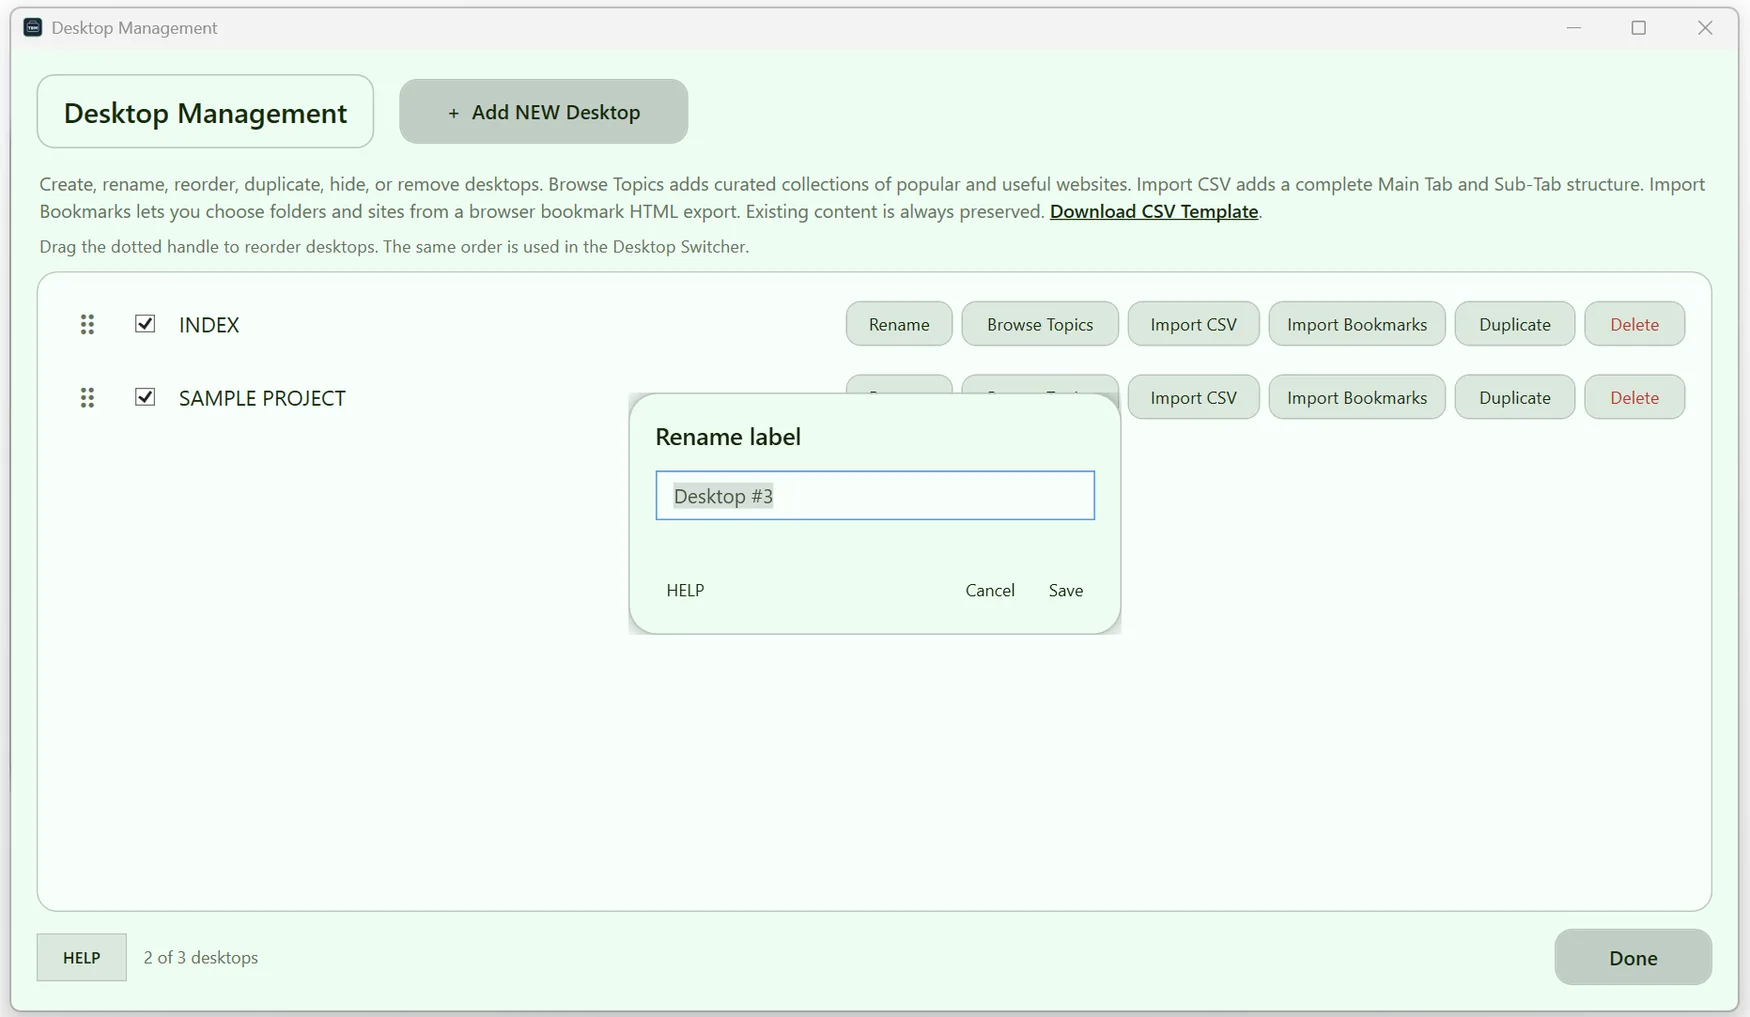Click the INDEX desktop name
Screen dimensions: 1750x1017
pos(209,324)
